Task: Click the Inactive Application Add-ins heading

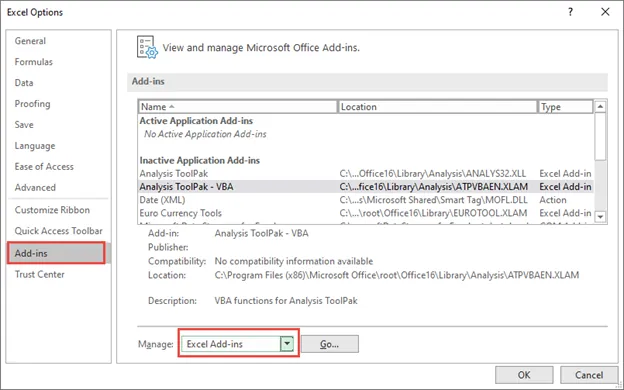Action: click(199, 160)
